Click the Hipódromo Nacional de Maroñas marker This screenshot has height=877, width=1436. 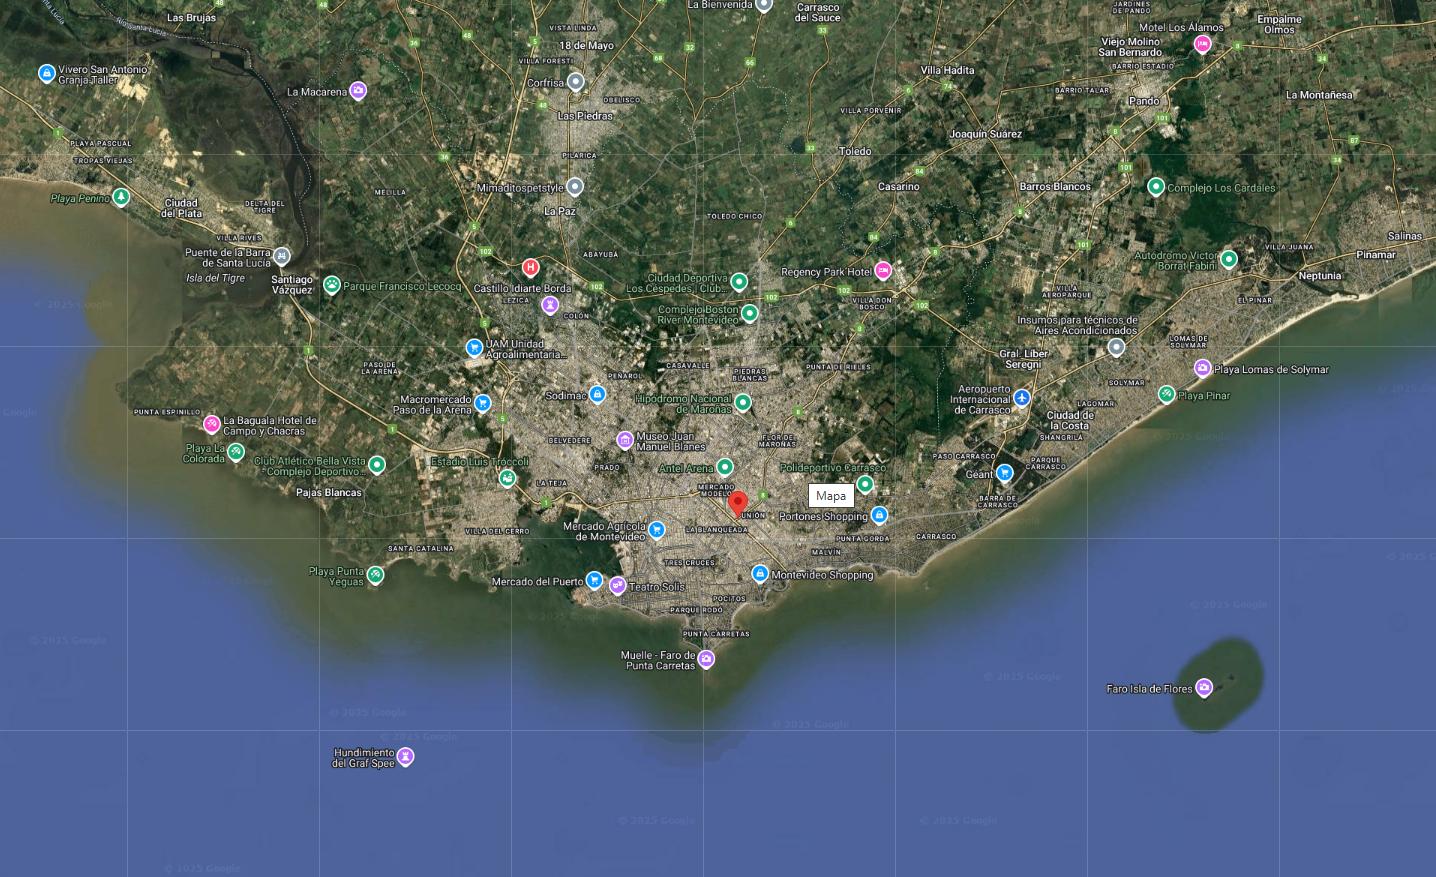coord(743,402)
